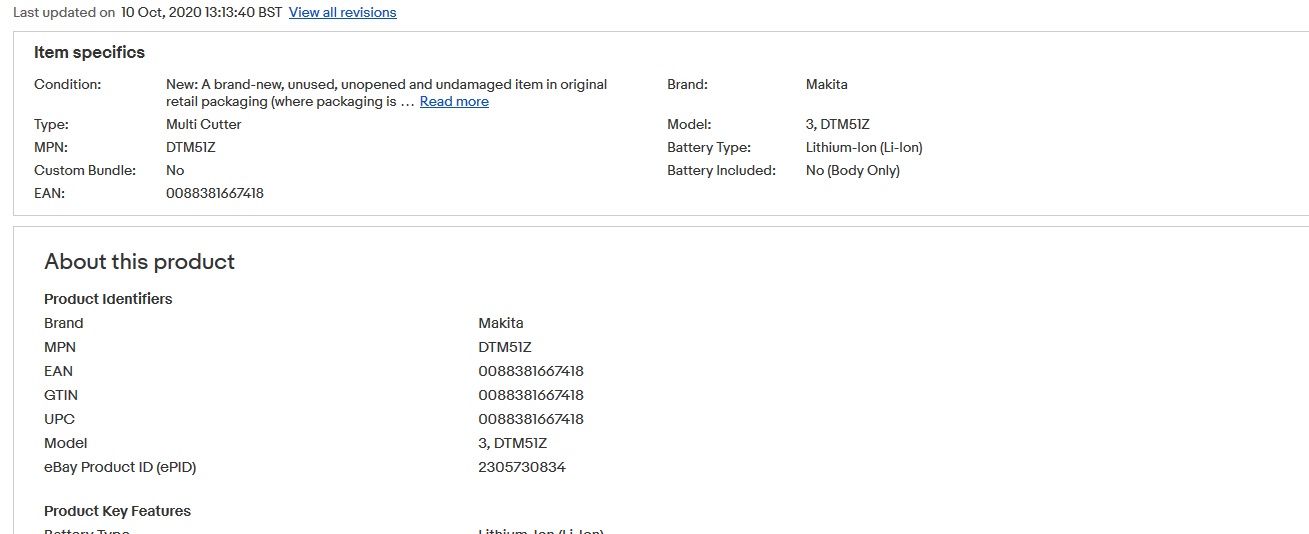Open the View all revisions link
This screenshot has width=1309, height=534.
pyautogui.click(x=342, y=13)
